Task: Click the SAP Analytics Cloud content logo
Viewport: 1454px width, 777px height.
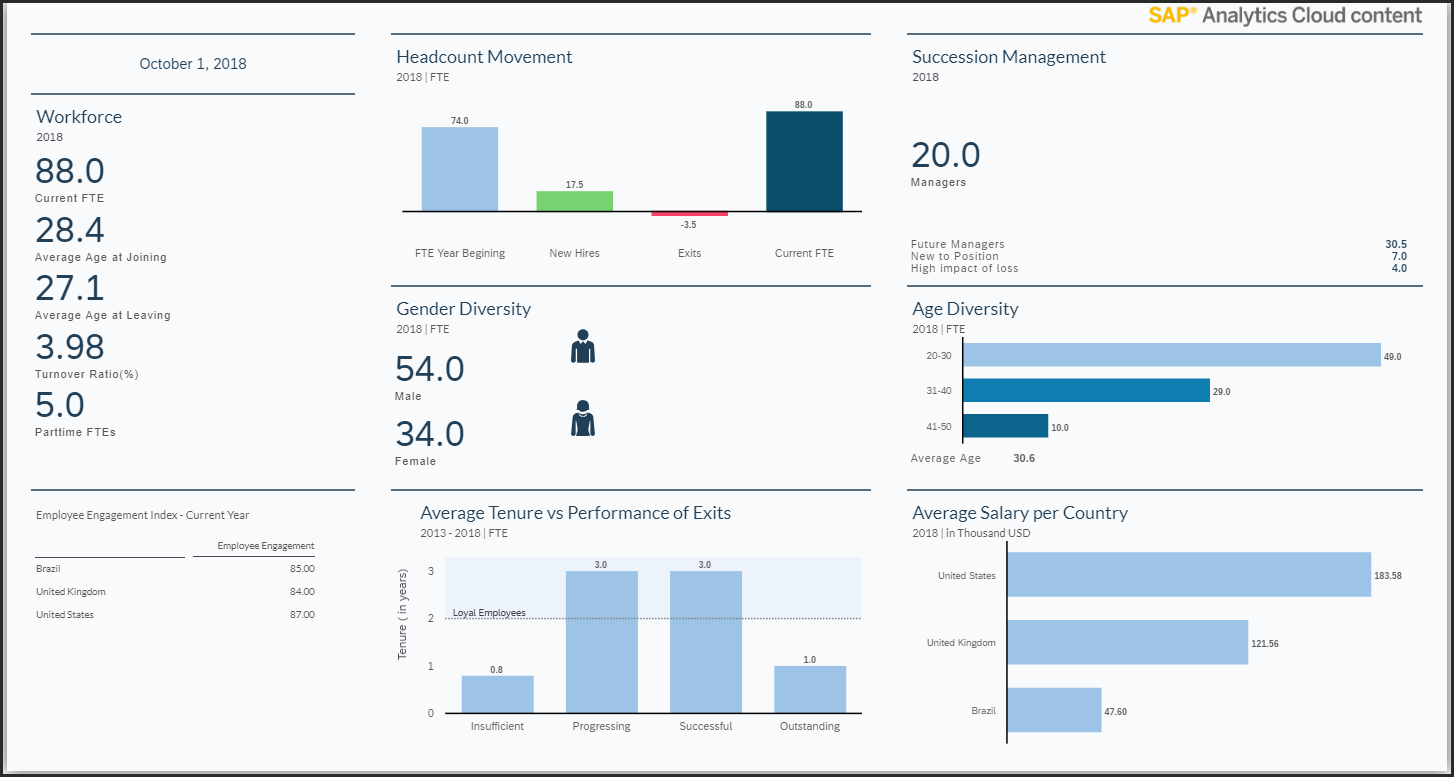Action: point(1285,15)
